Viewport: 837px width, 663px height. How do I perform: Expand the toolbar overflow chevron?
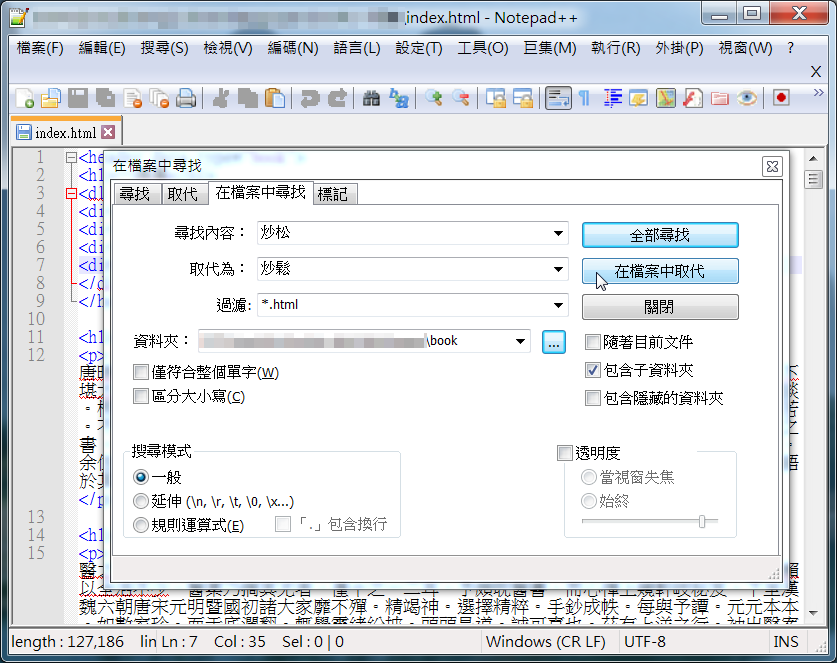818,93
